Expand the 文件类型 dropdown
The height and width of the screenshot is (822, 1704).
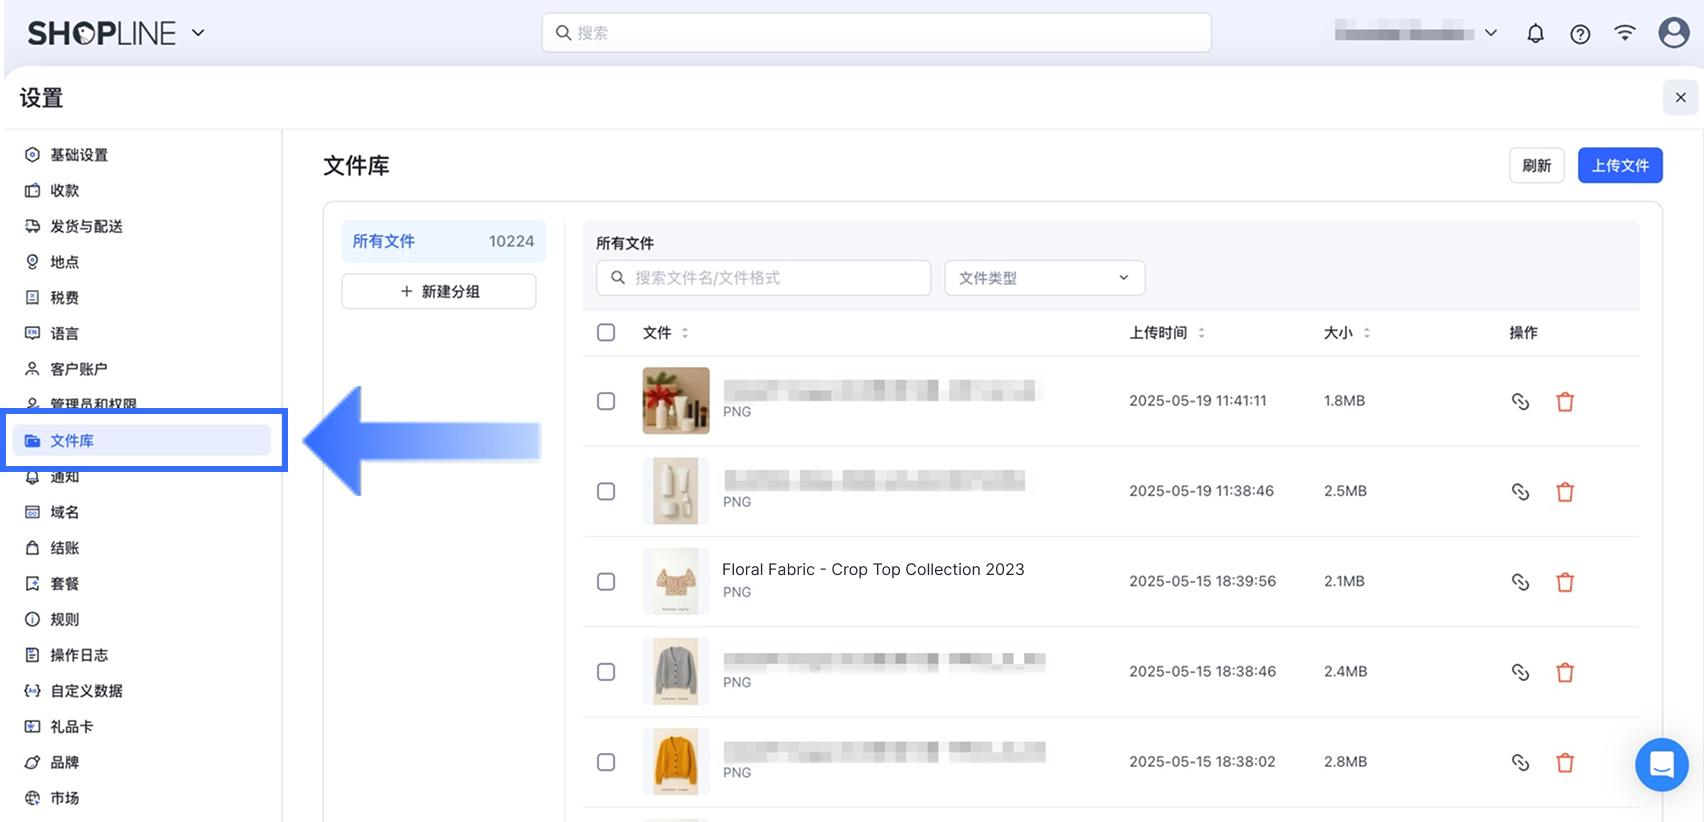tap(1044, 278)
